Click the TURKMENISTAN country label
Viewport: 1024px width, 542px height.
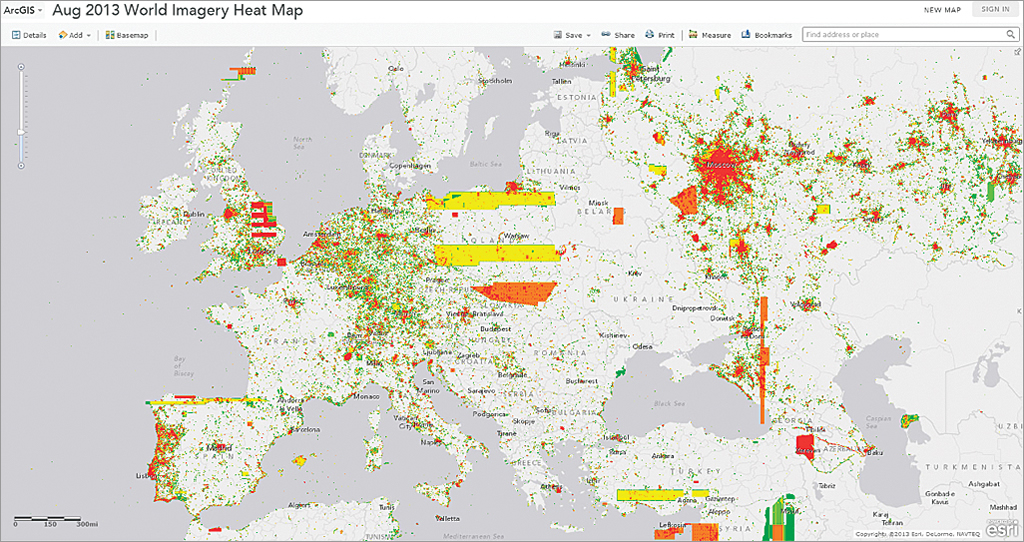[973, 468]
